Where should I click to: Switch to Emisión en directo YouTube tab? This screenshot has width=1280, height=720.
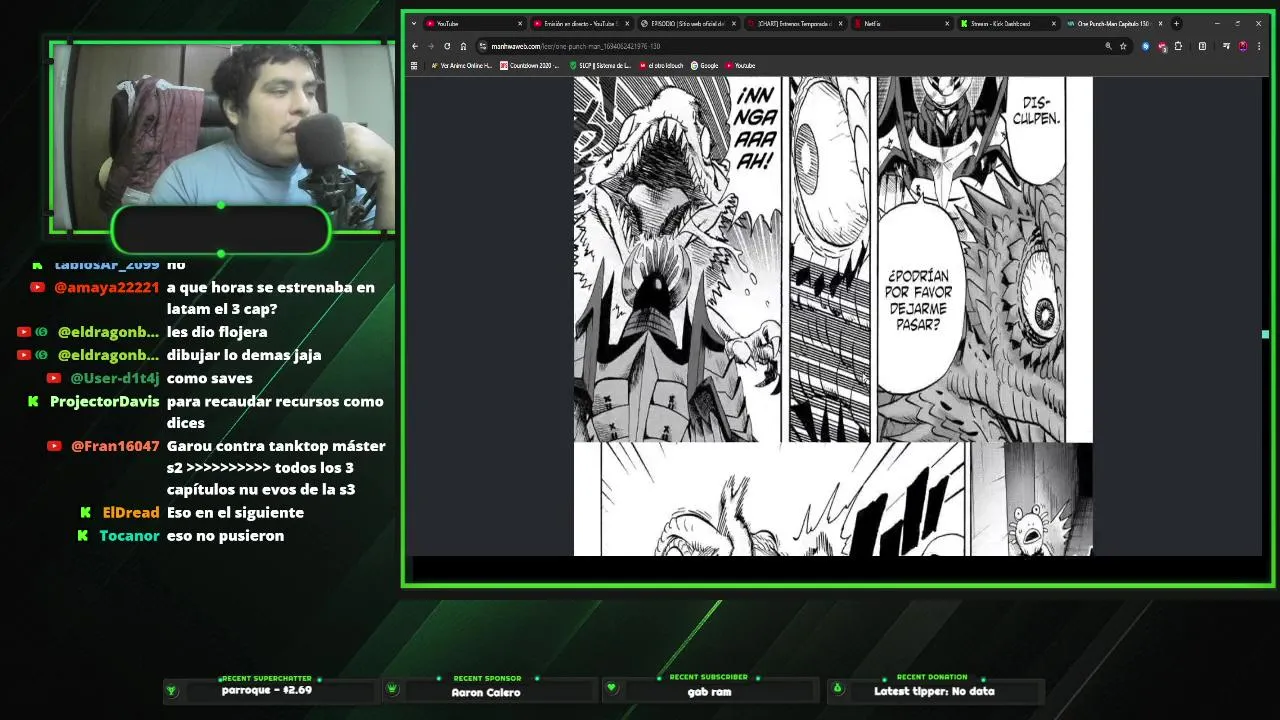[x=581, y=23]
